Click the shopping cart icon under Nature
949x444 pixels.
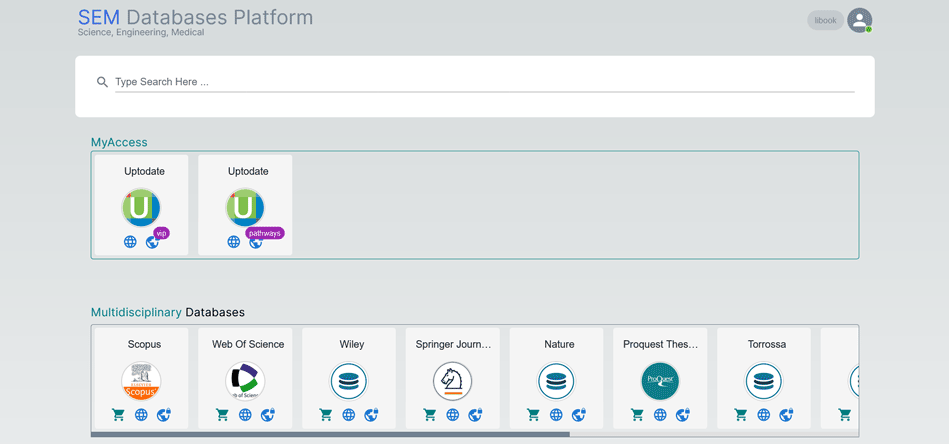pyautogui.click(x=533, y=414)
